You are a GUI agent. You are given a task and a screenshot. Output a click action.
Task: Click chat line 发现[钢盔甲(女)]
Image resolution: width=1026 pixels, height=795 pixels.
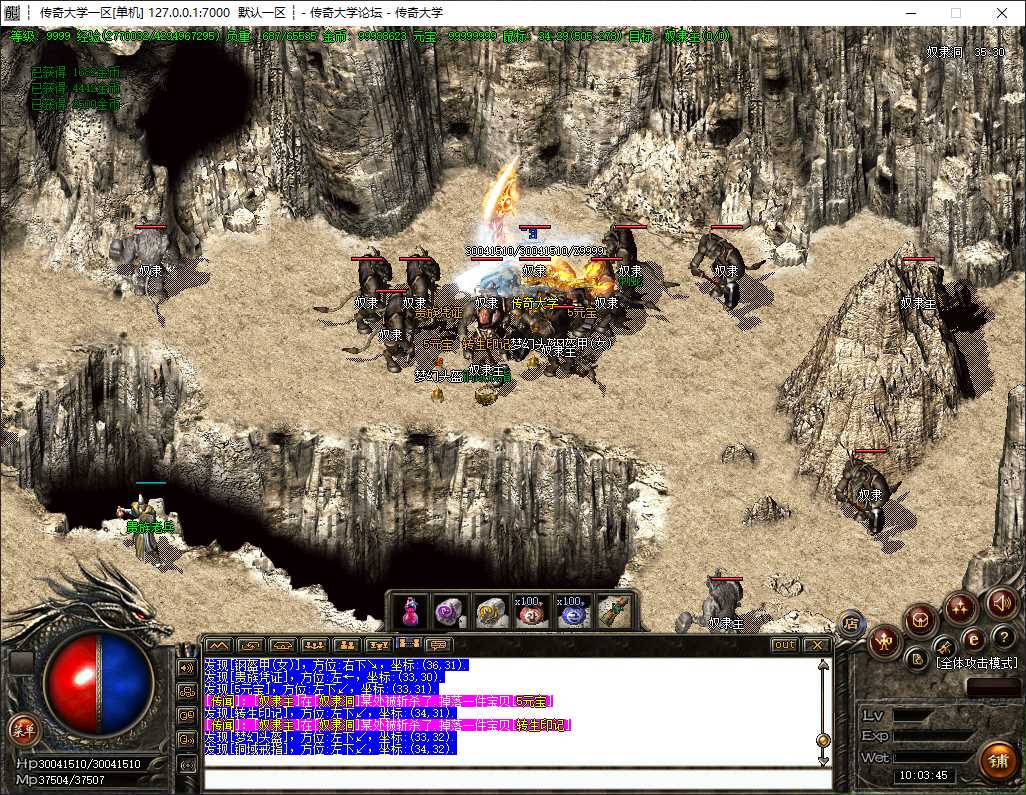pyautogui.click(x=336, y=665)
